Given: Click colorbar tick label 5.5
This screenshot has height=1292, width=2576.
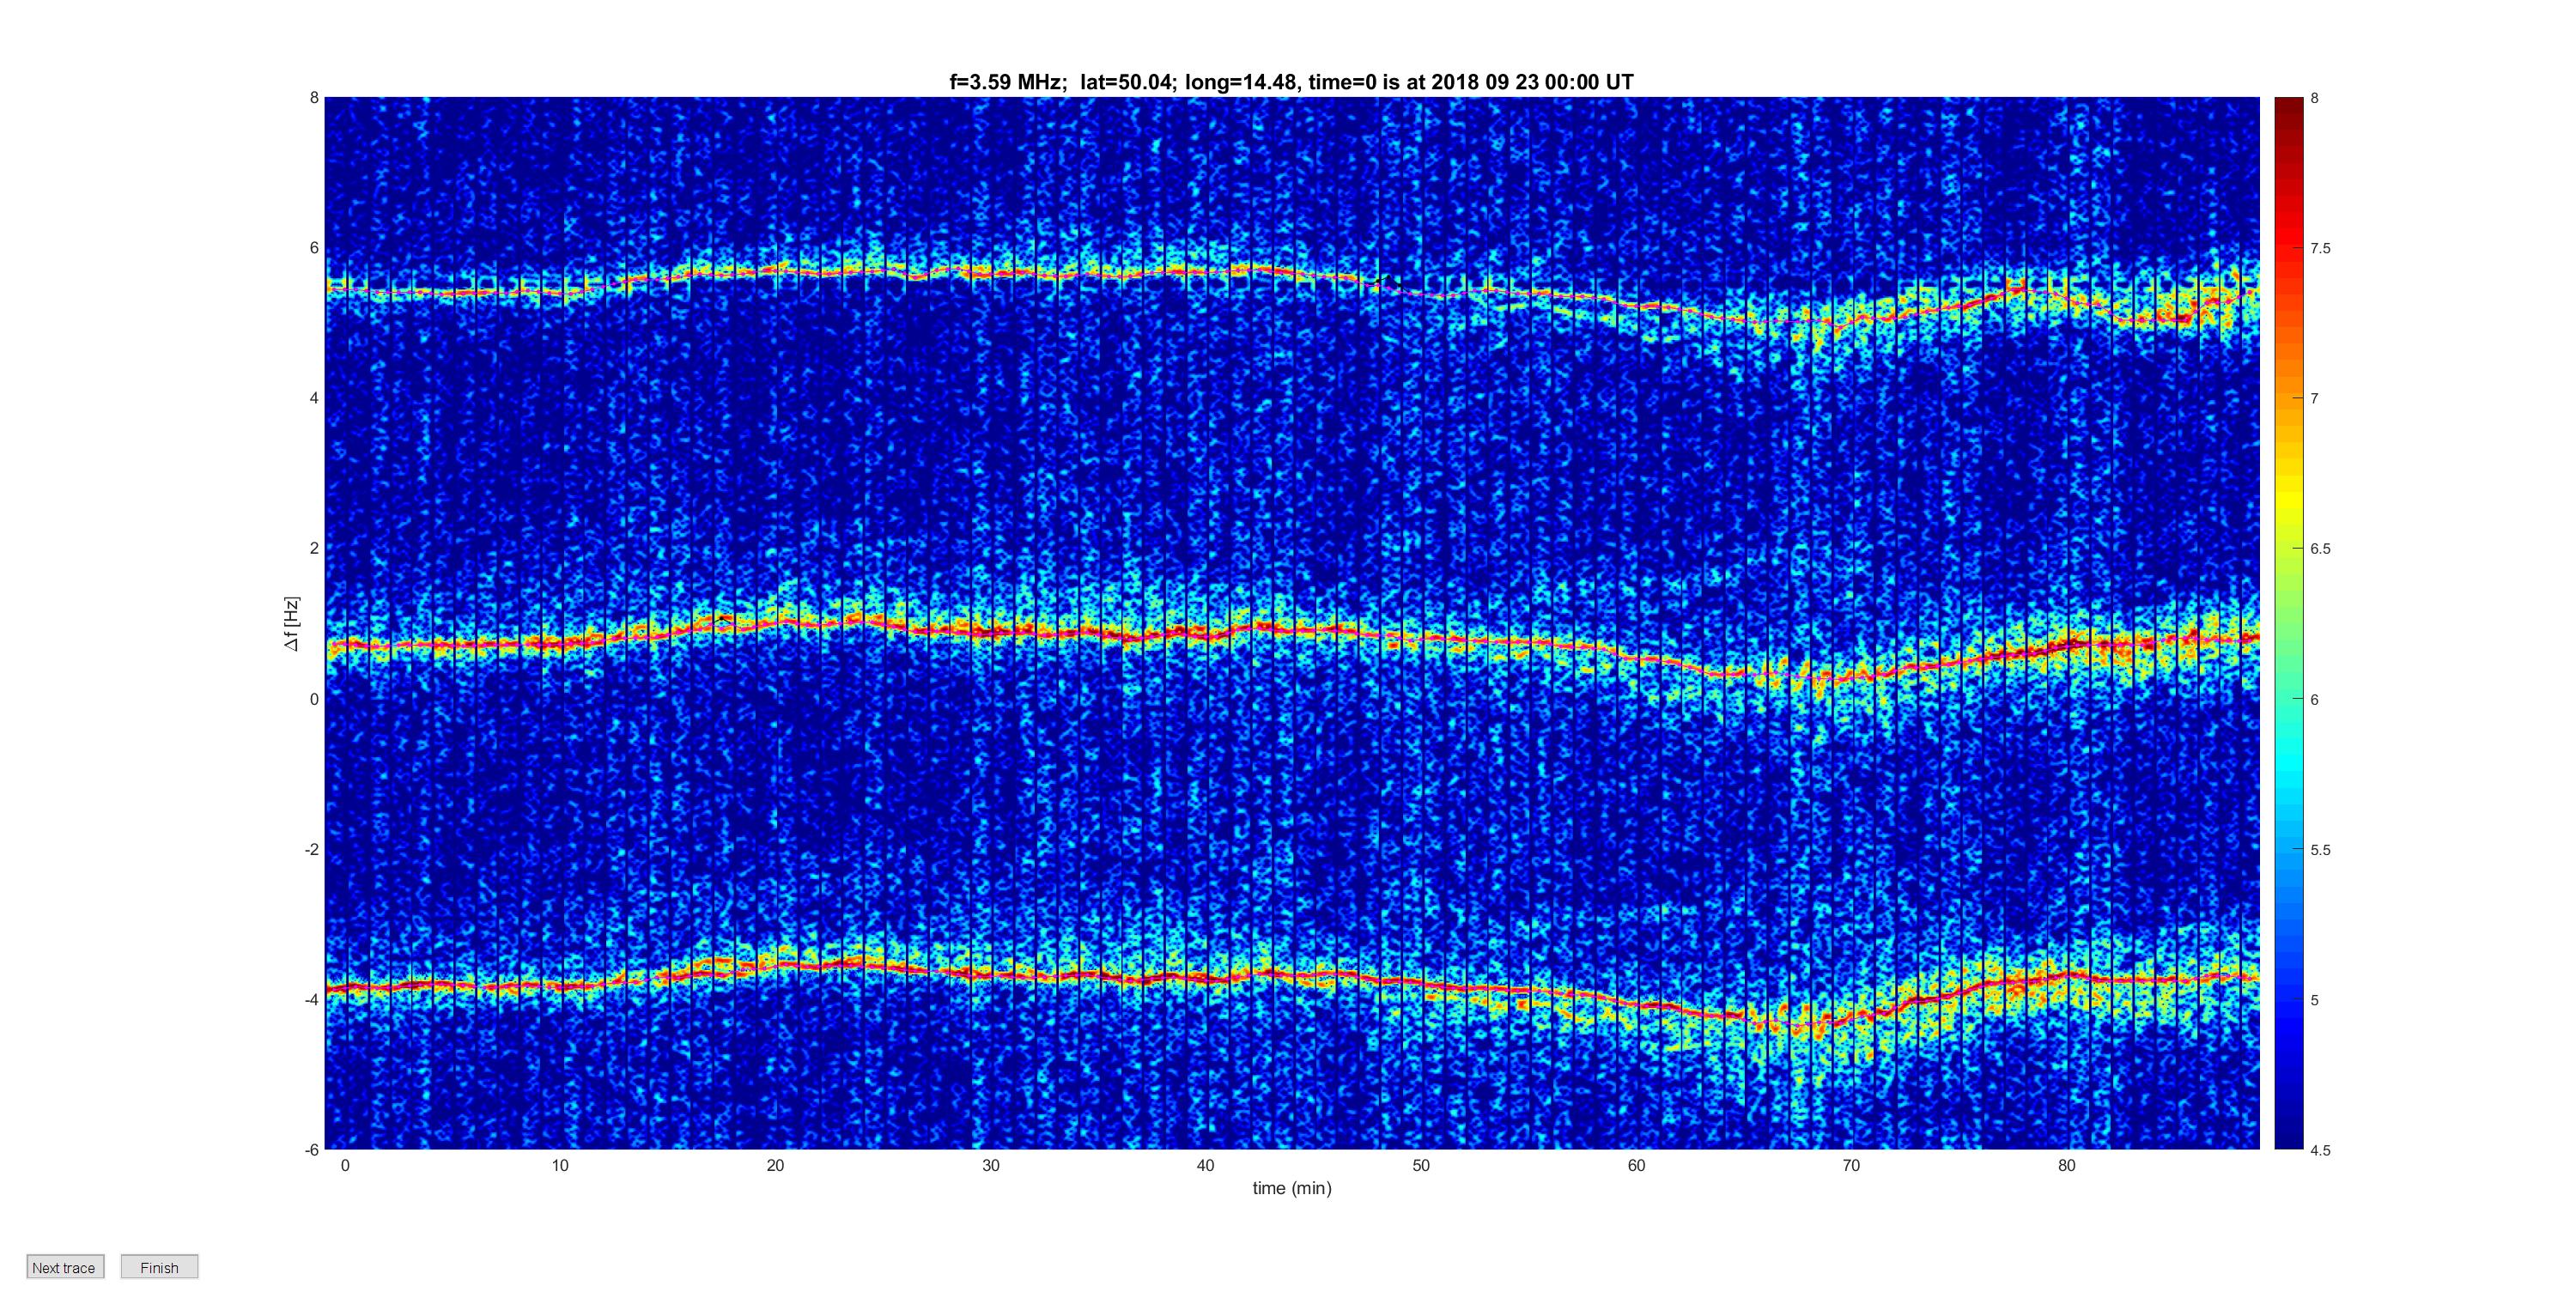Looking at the screenshot, I should tap(2320, 850).
